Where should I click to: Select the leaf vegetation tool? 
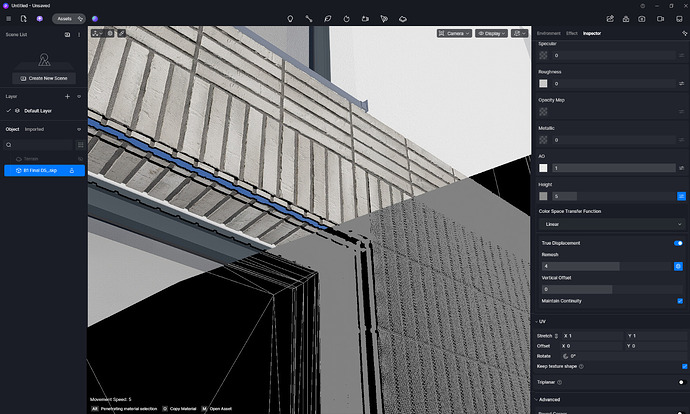(x=328, y=19)
